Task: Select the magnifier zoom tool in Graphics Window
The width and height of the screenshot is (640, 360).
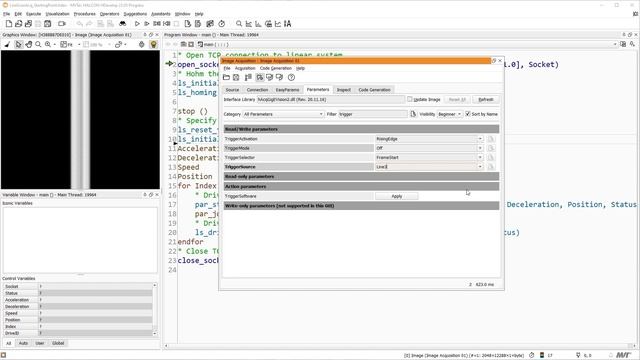Action: [x=38, y=44]
